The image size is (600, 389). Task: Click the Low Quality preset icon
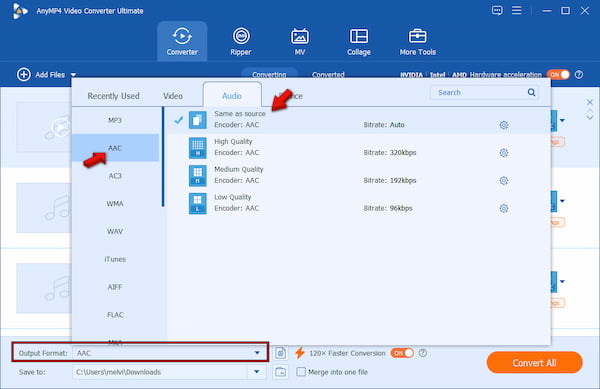(197, 203)
